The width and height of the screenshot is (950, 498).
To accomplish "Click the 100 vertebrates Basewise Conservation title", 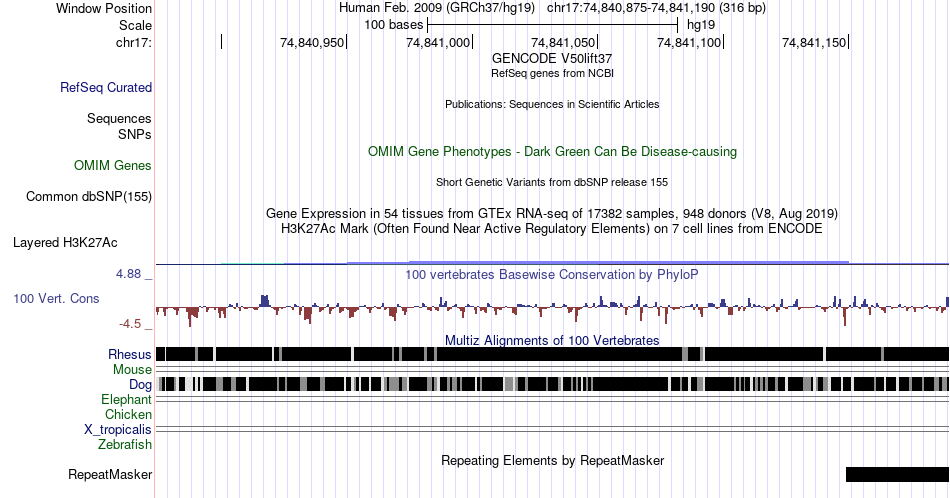I will tap(552, 274).
